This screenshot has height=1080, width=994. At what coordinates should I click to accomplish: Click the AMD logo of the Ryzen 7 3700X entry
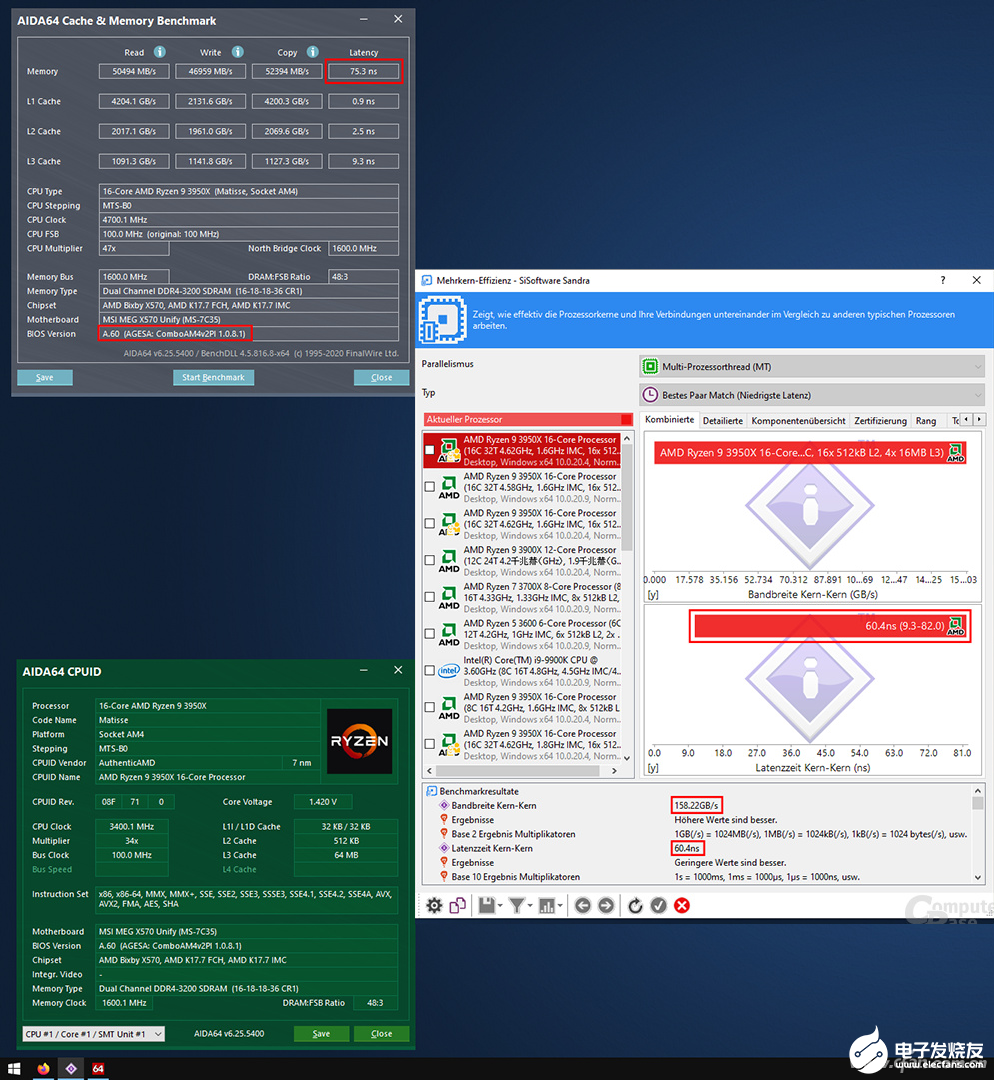point(449,597)
